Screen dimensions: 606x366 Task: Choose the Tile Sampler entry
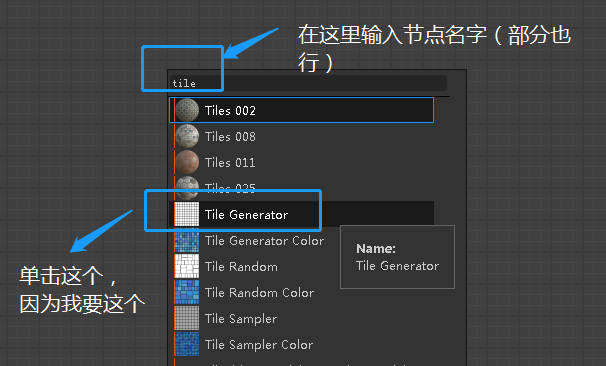pyautogui.click(x=241, y=318)
